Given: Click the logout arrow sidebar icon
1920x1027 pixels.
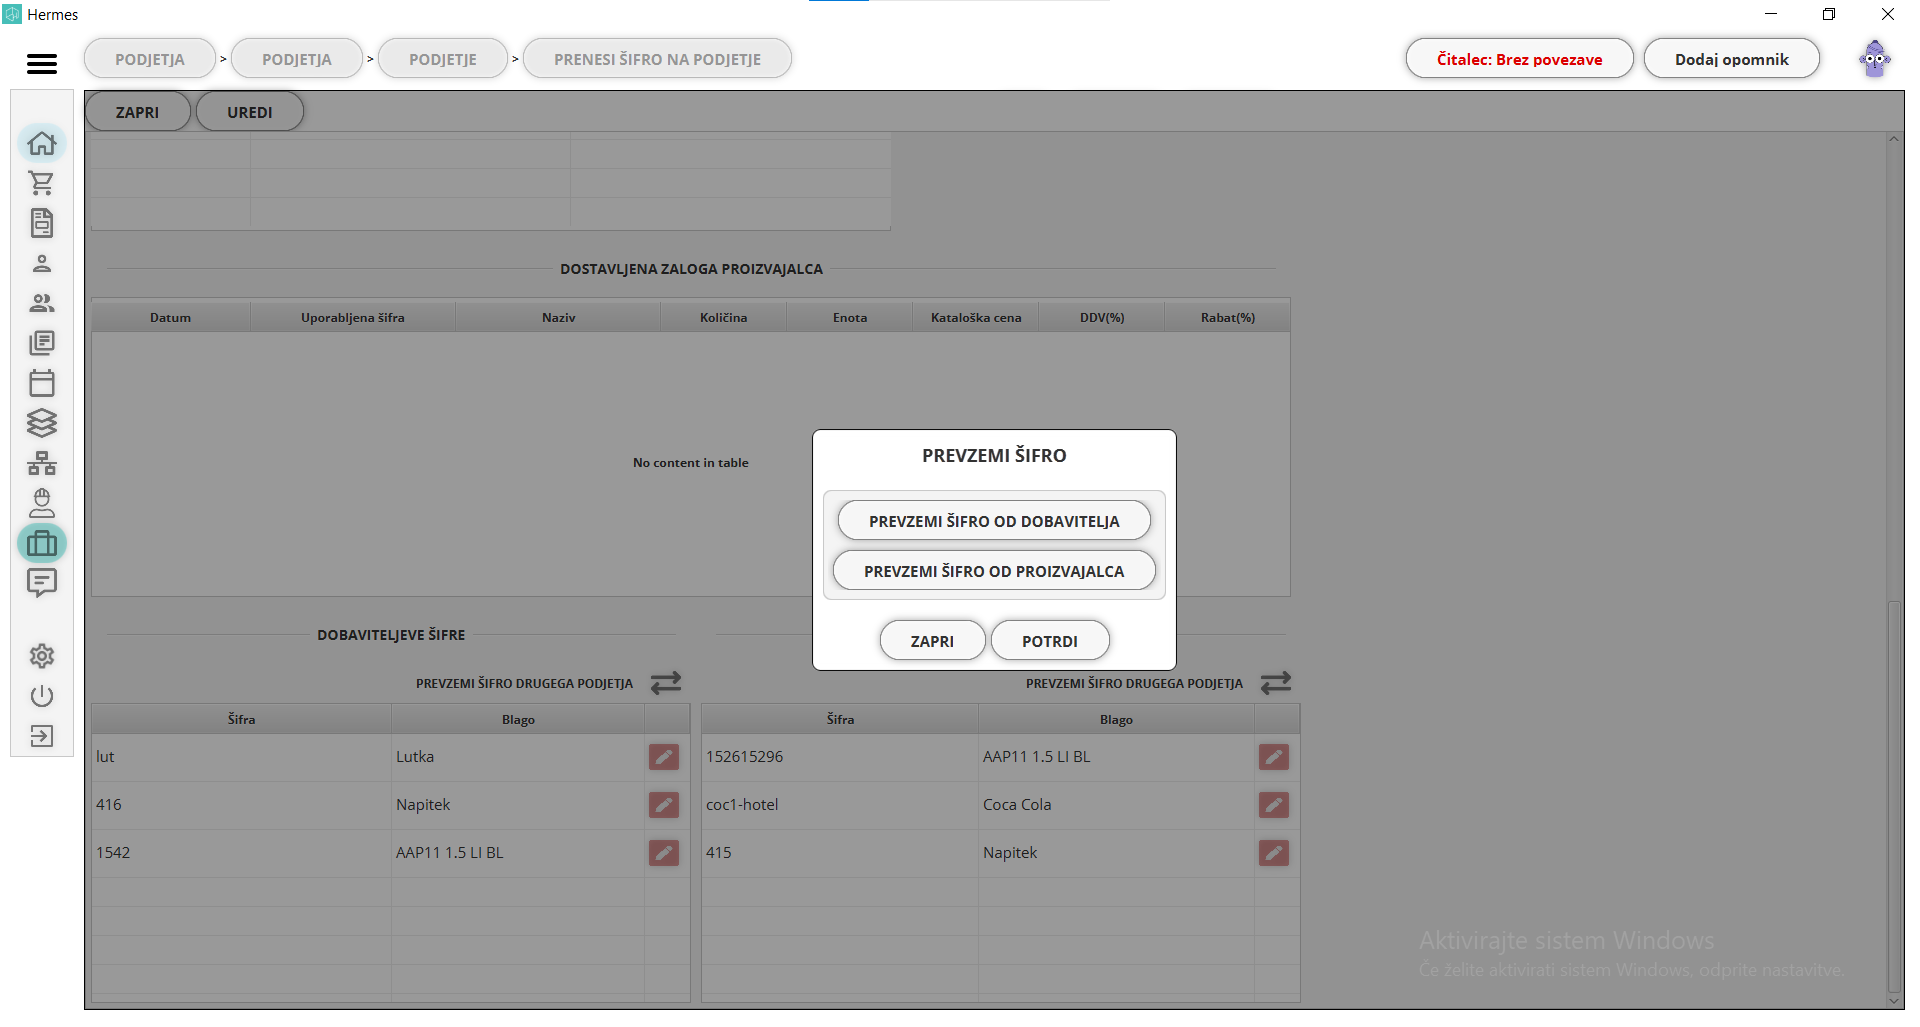Looking at the screenshot, I should point(42,736).
